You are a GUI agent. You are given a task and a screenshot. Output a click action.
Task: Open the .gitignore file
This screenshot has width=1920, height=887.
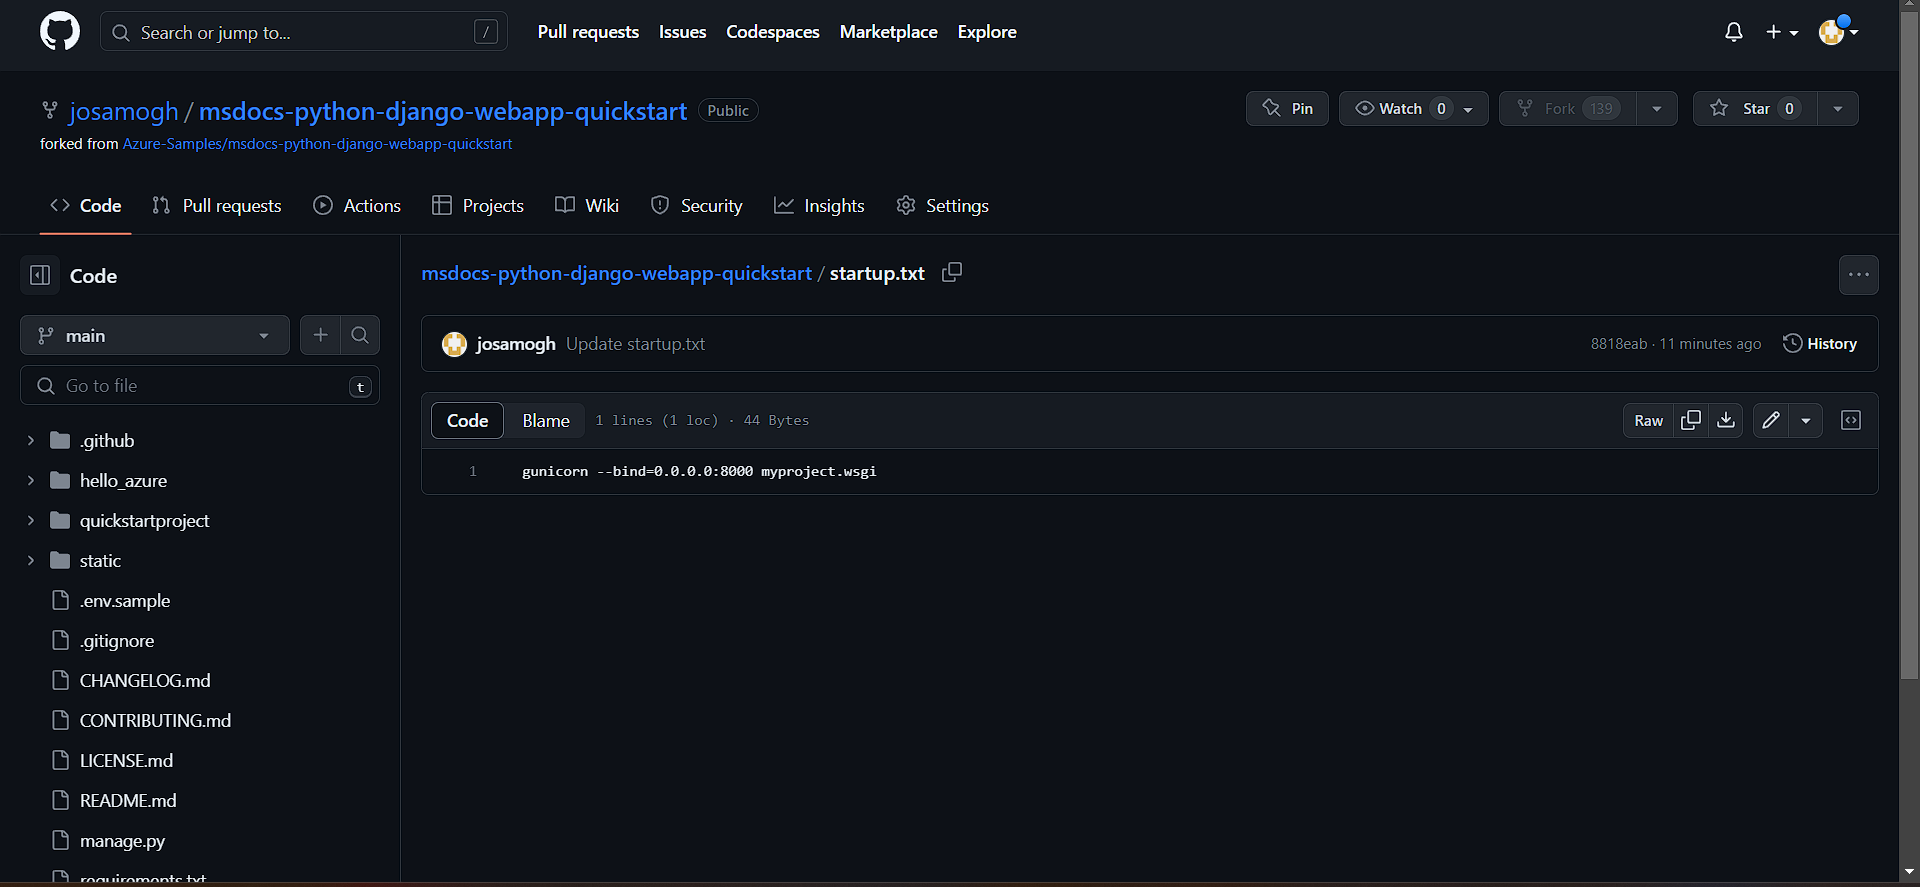coord(117,640)
